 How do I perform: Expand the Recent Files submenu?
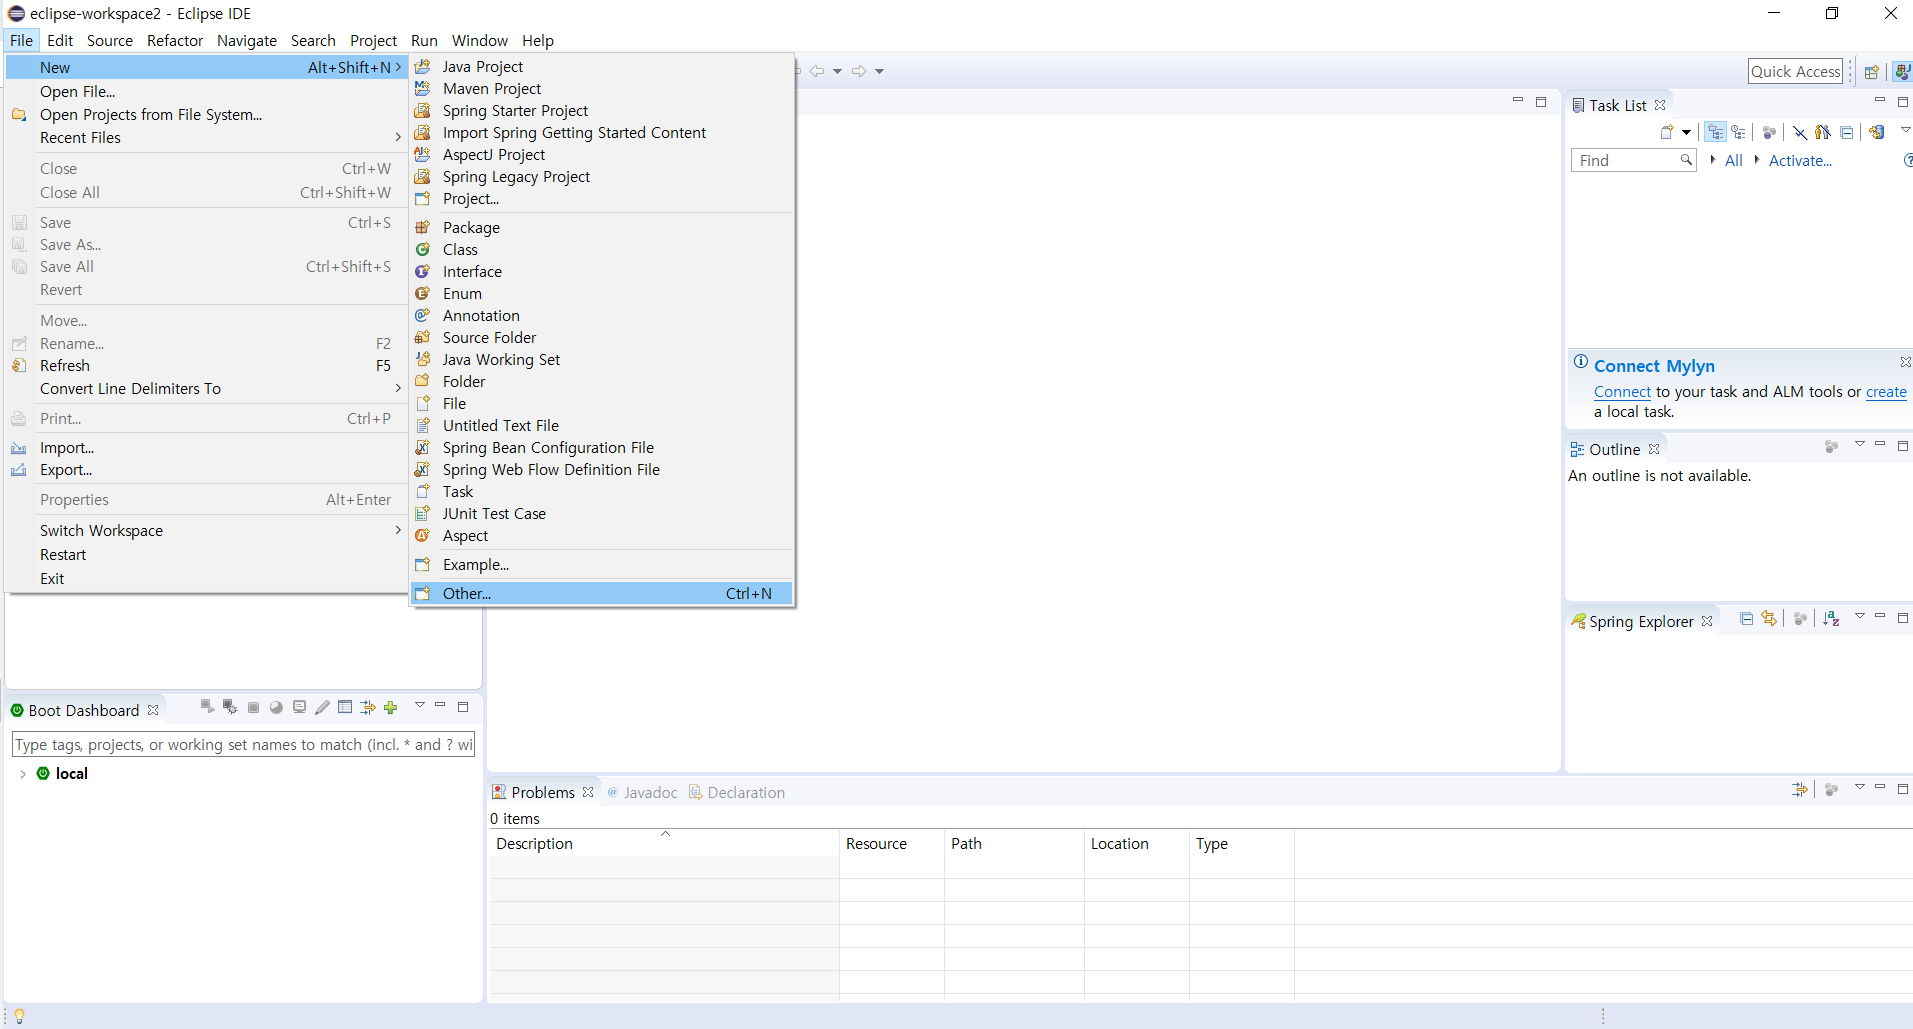tap(205, 138)
